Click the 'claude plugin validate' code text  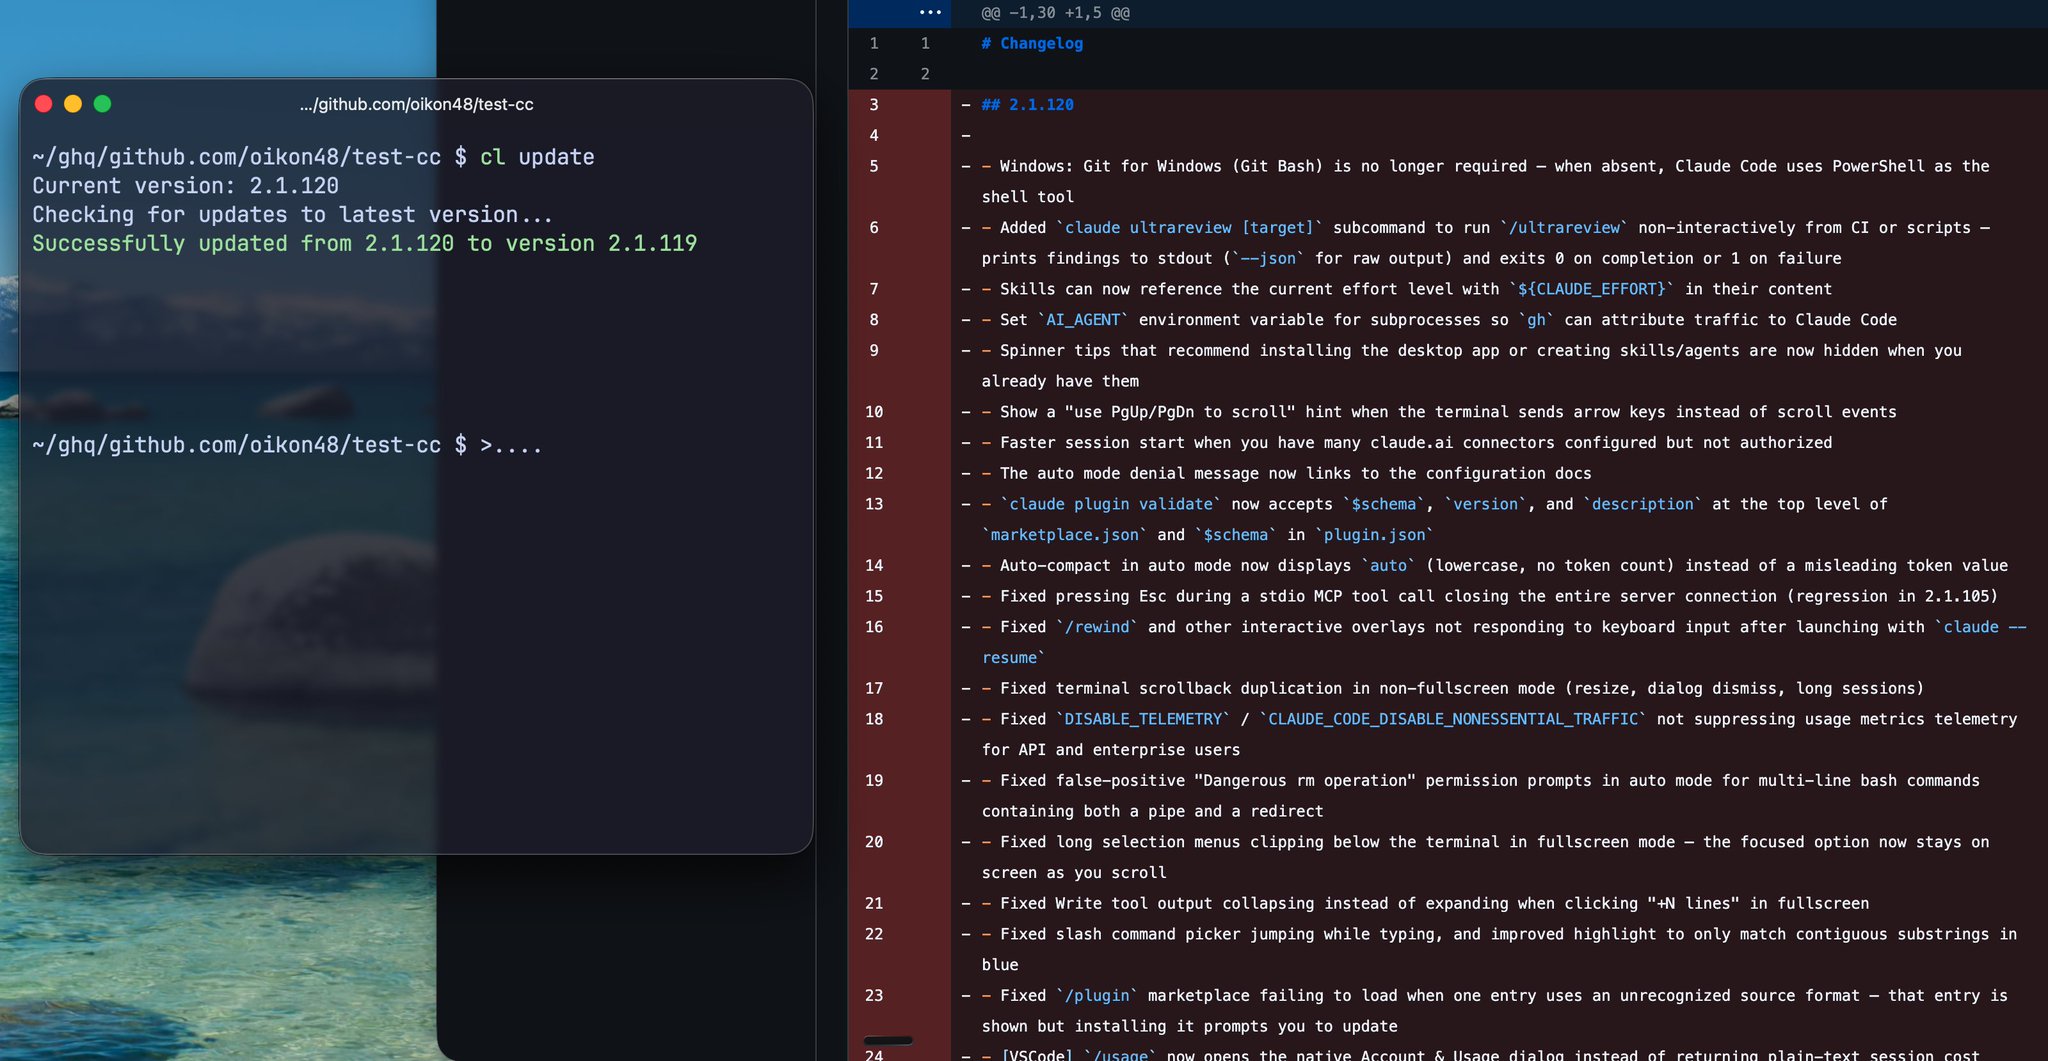1111,504
